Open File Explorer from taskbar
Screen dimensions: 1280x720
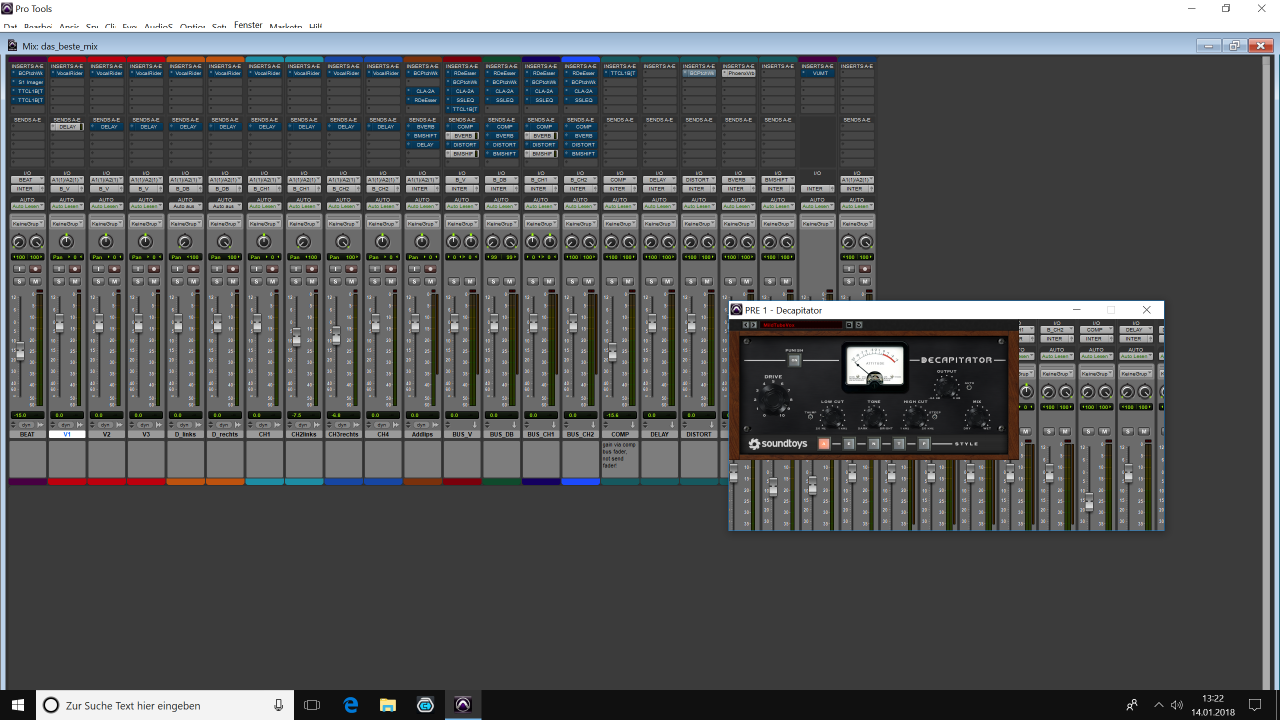tap(388, 705)
